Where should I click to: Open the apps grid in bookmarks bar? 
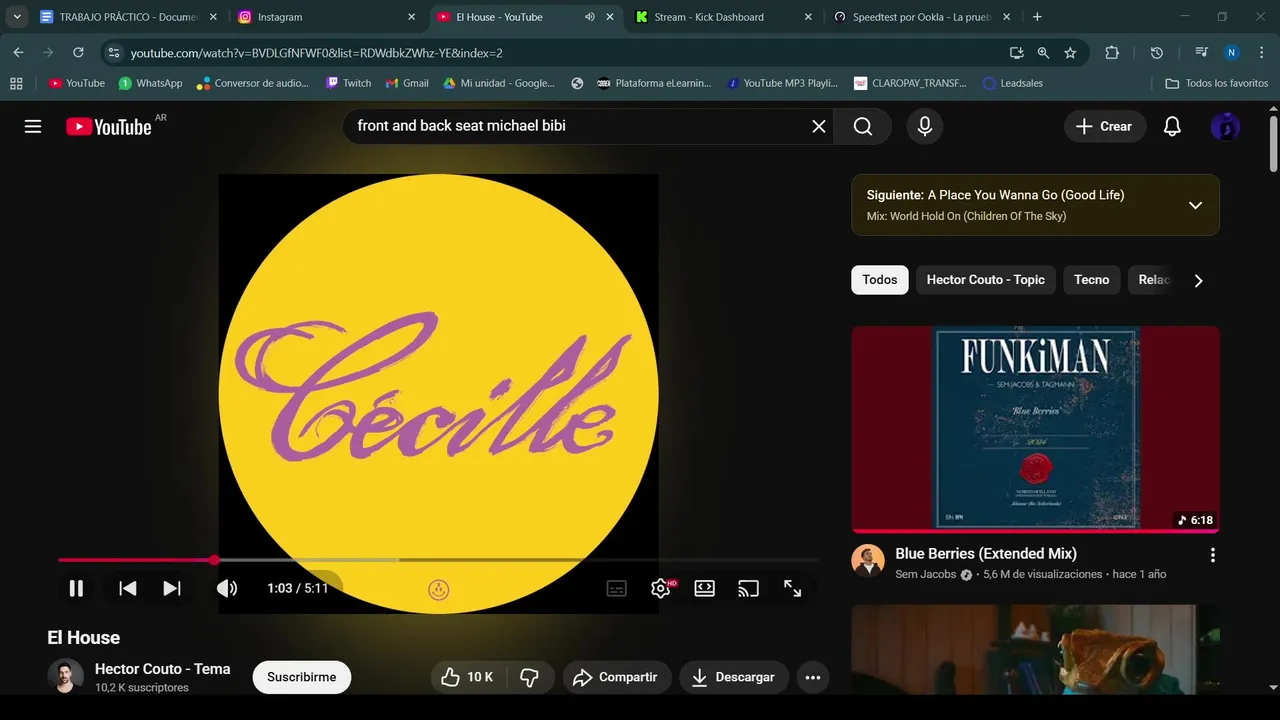(x=16, y=83)
